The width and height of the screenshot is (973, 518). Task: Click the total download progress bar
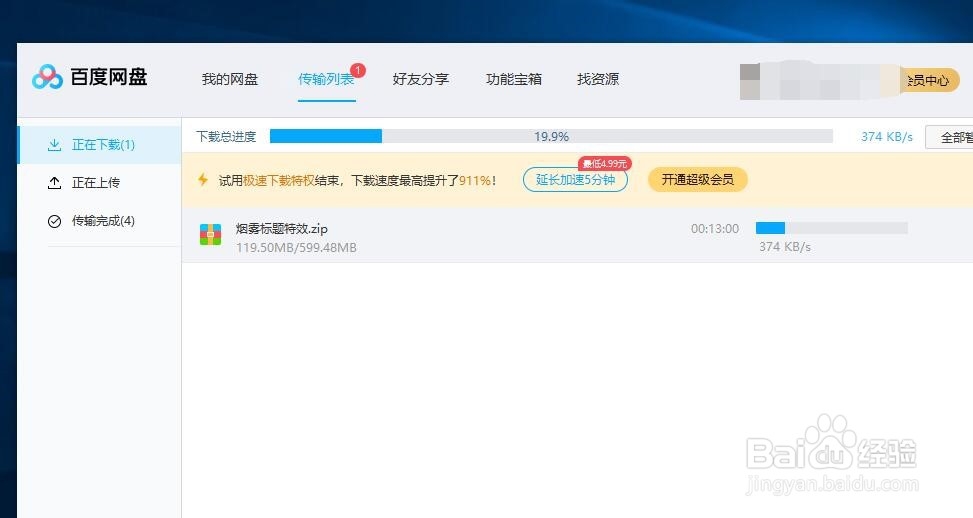(x=551, y=136)
